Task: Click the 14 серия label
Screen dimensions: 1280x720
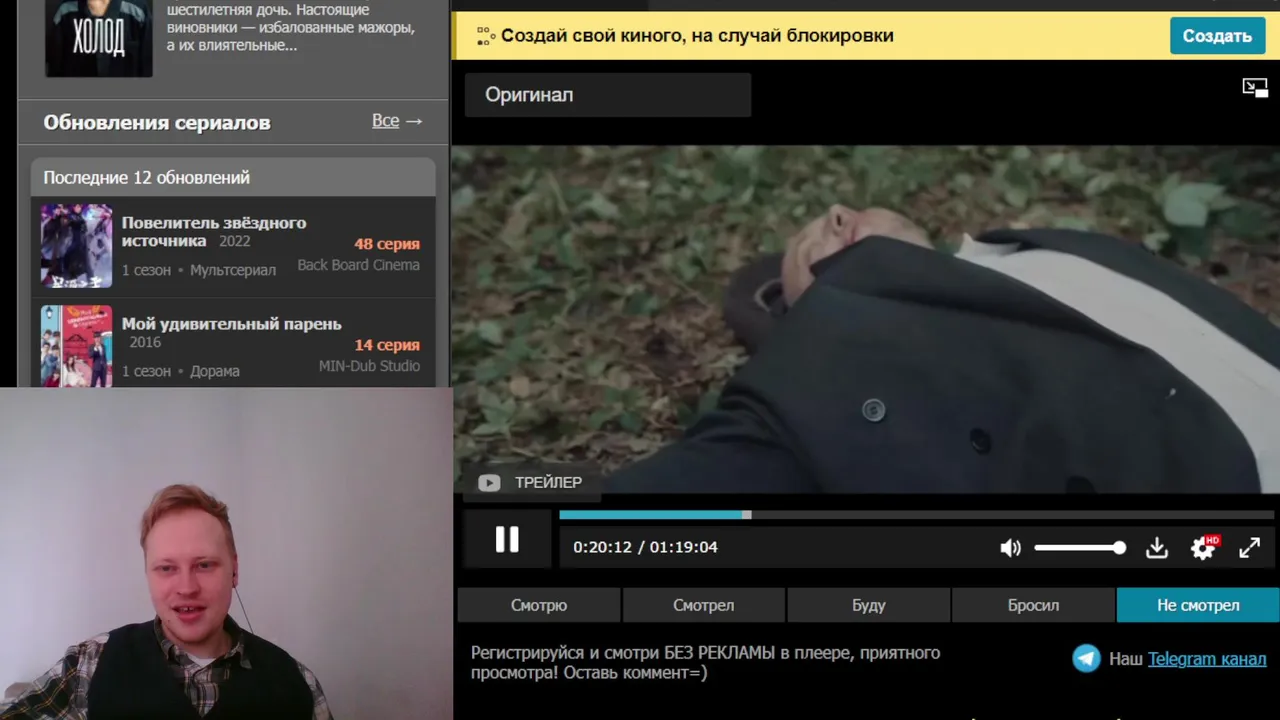Action: (387, 345)
